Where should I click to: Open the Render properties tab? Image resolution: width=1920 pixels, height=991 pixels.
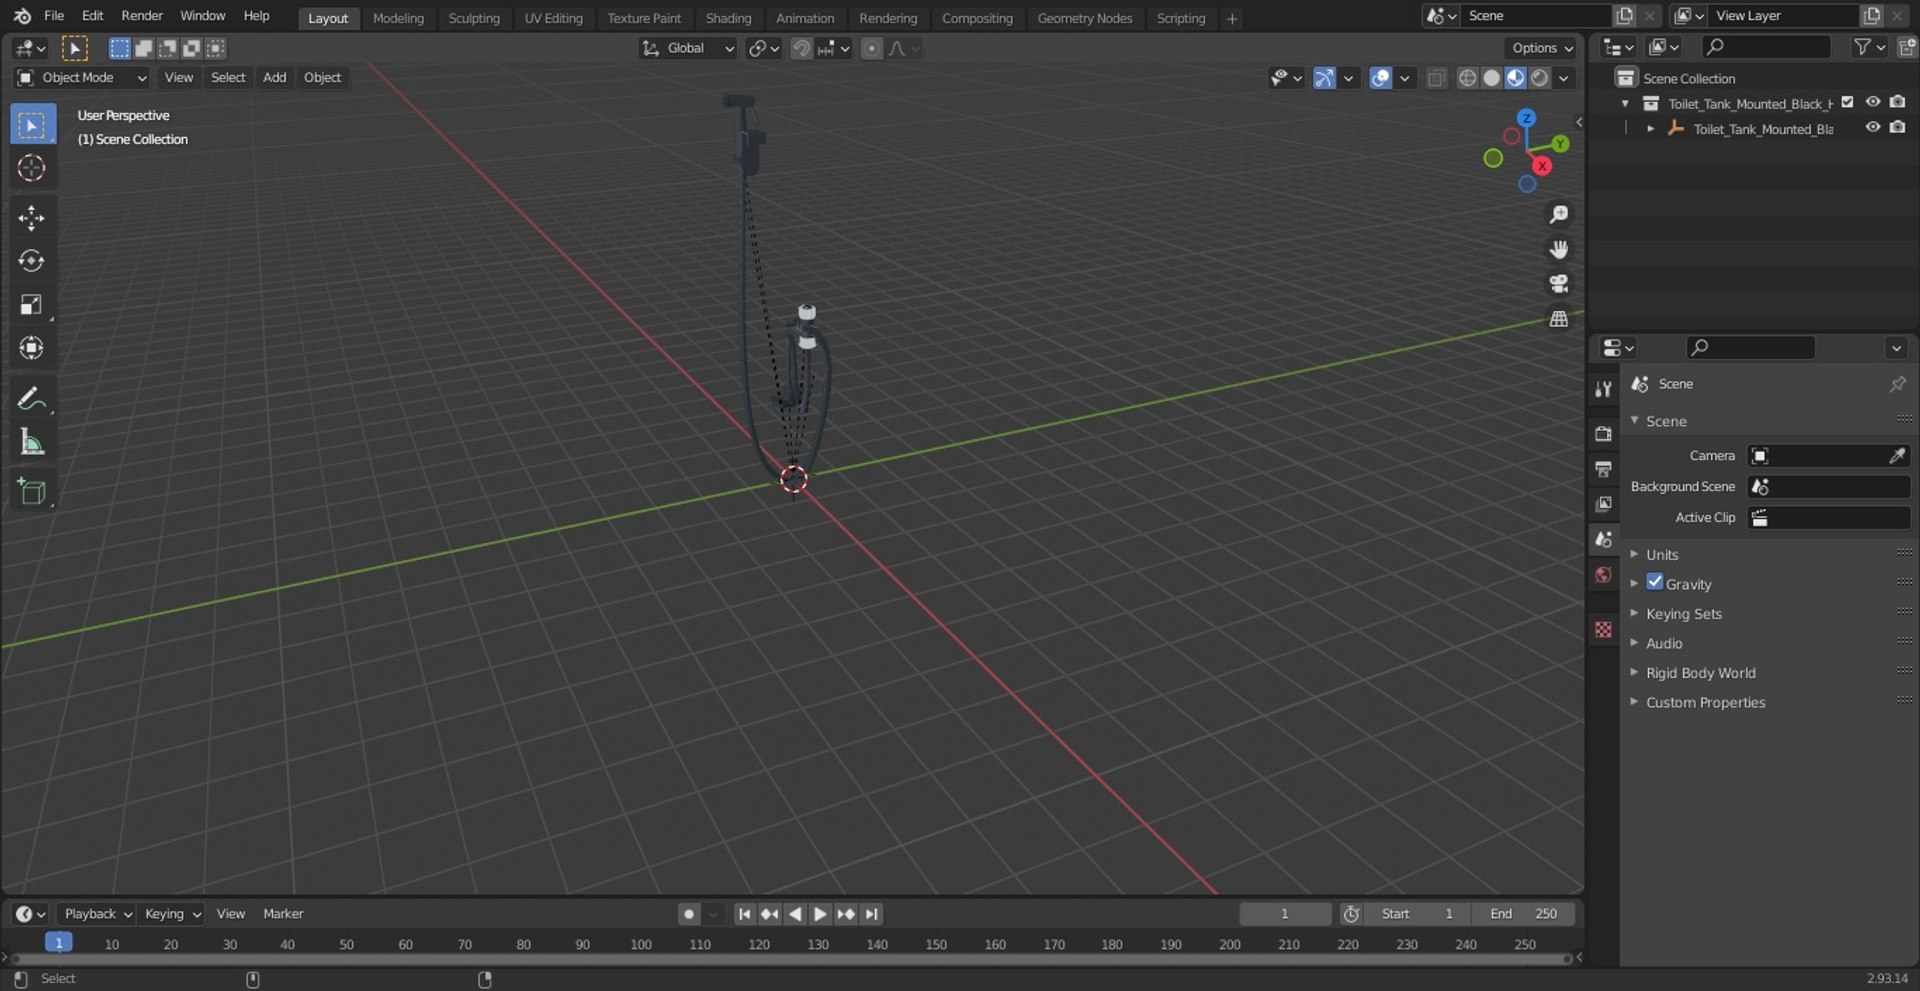point(1604,434)
